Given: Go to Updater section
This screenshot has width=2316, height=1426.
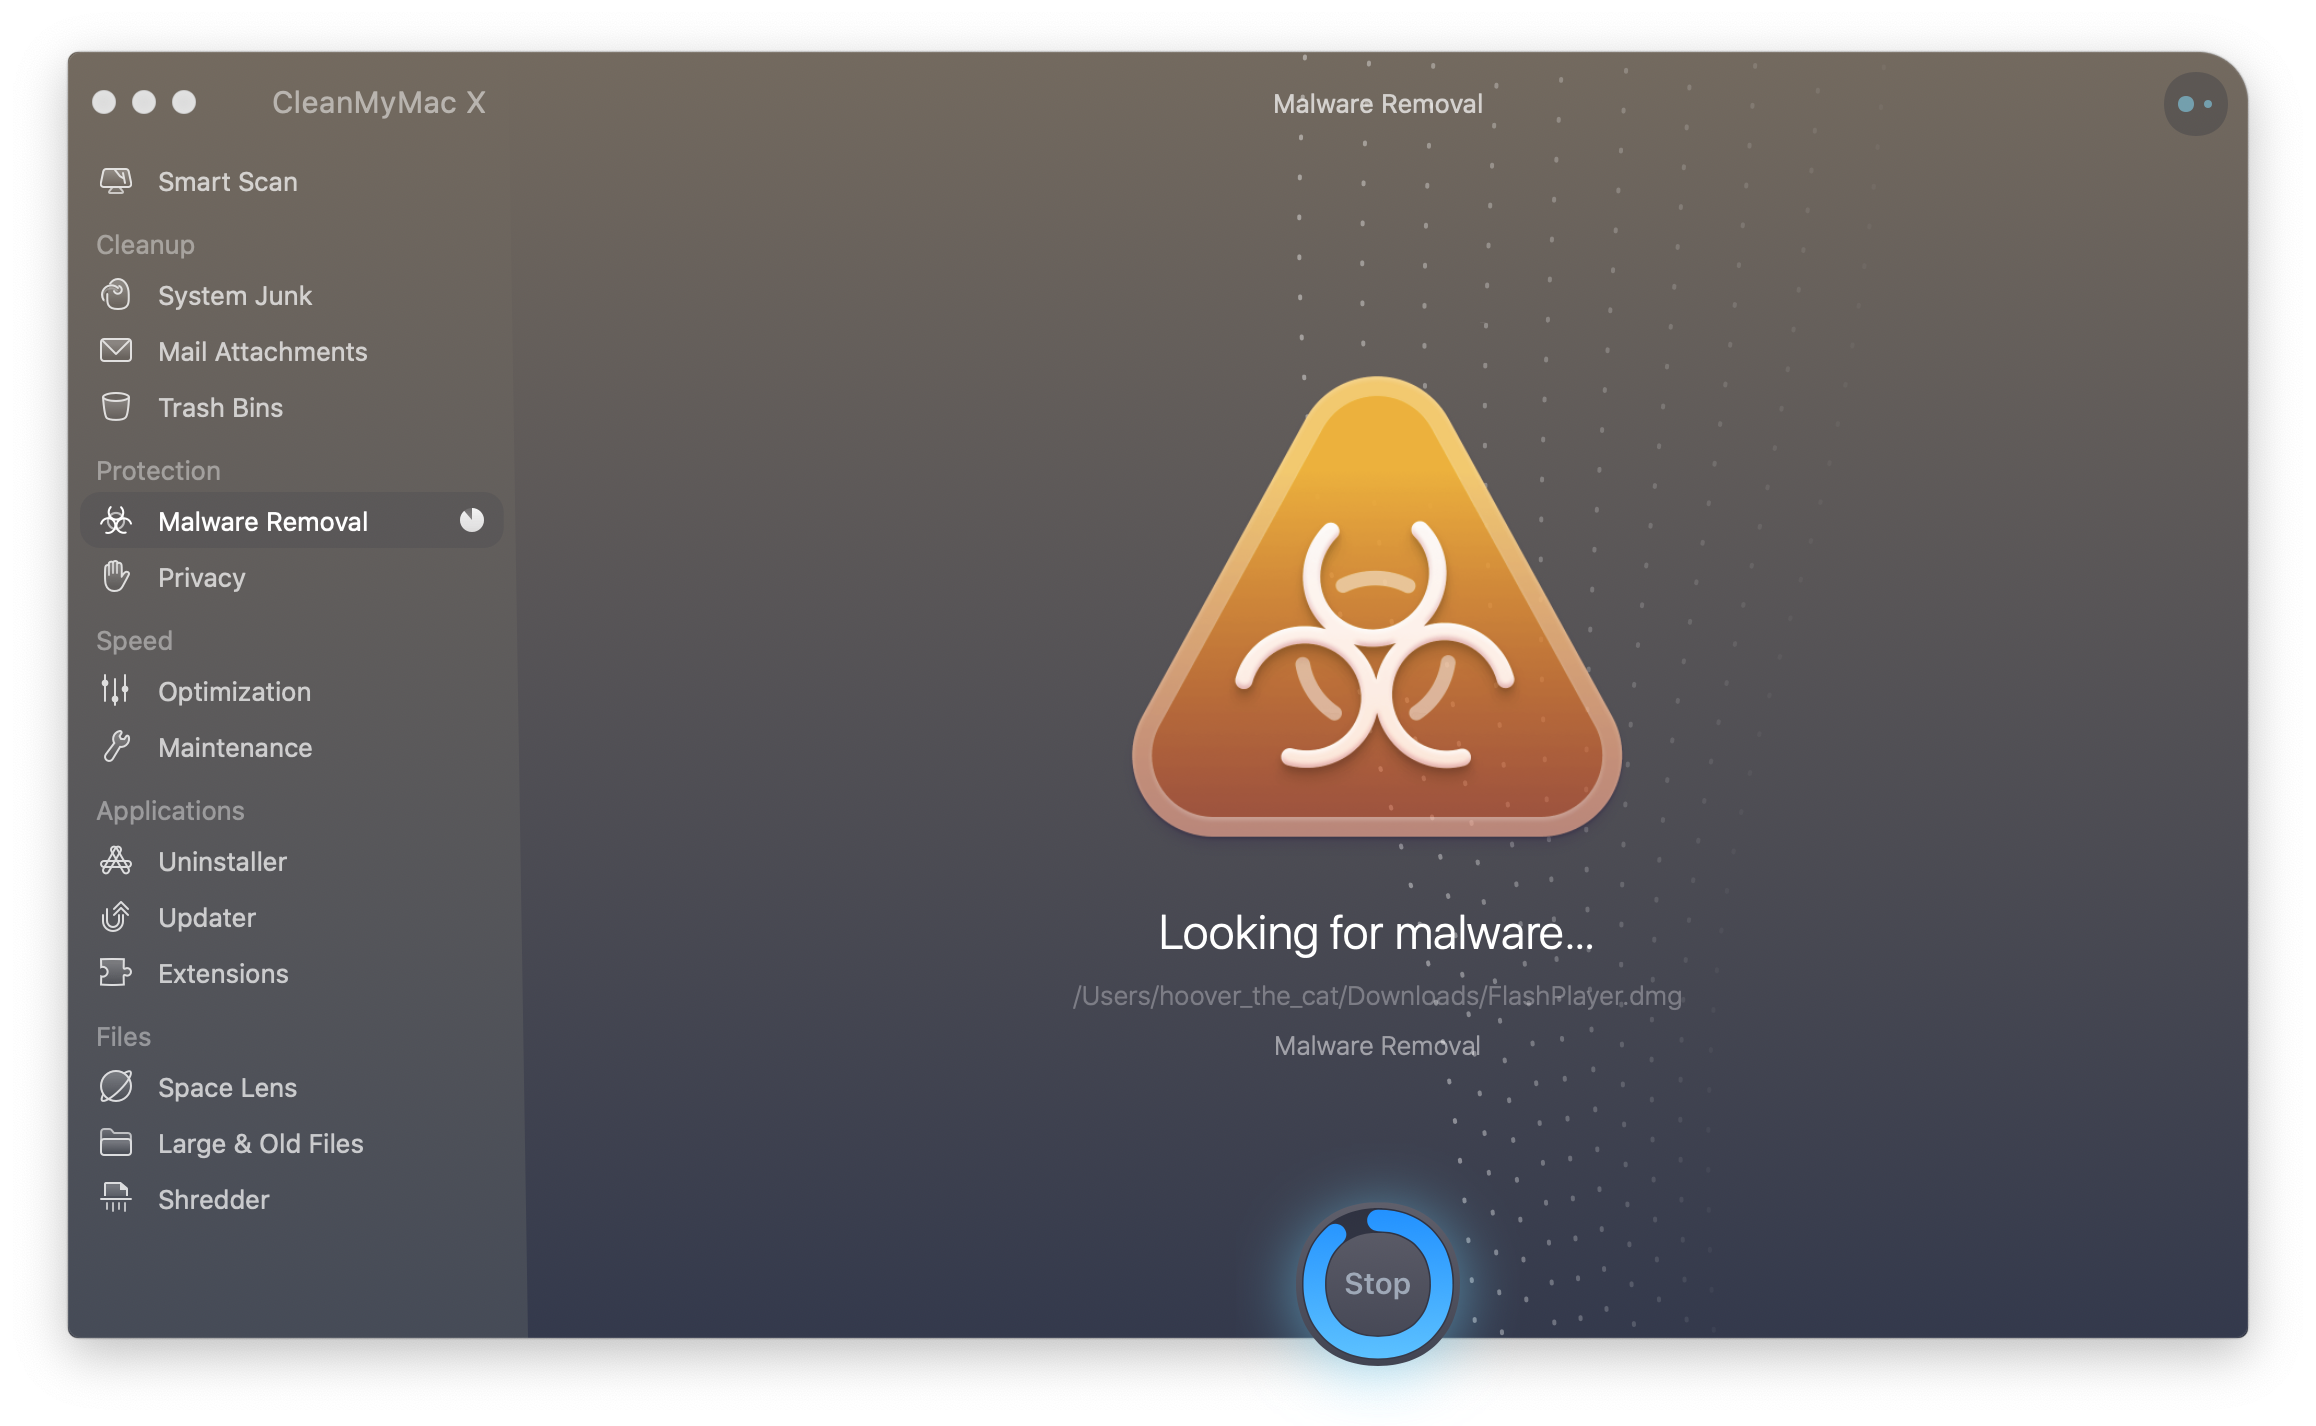Looking at the screenshot, I should coord(292,918).
